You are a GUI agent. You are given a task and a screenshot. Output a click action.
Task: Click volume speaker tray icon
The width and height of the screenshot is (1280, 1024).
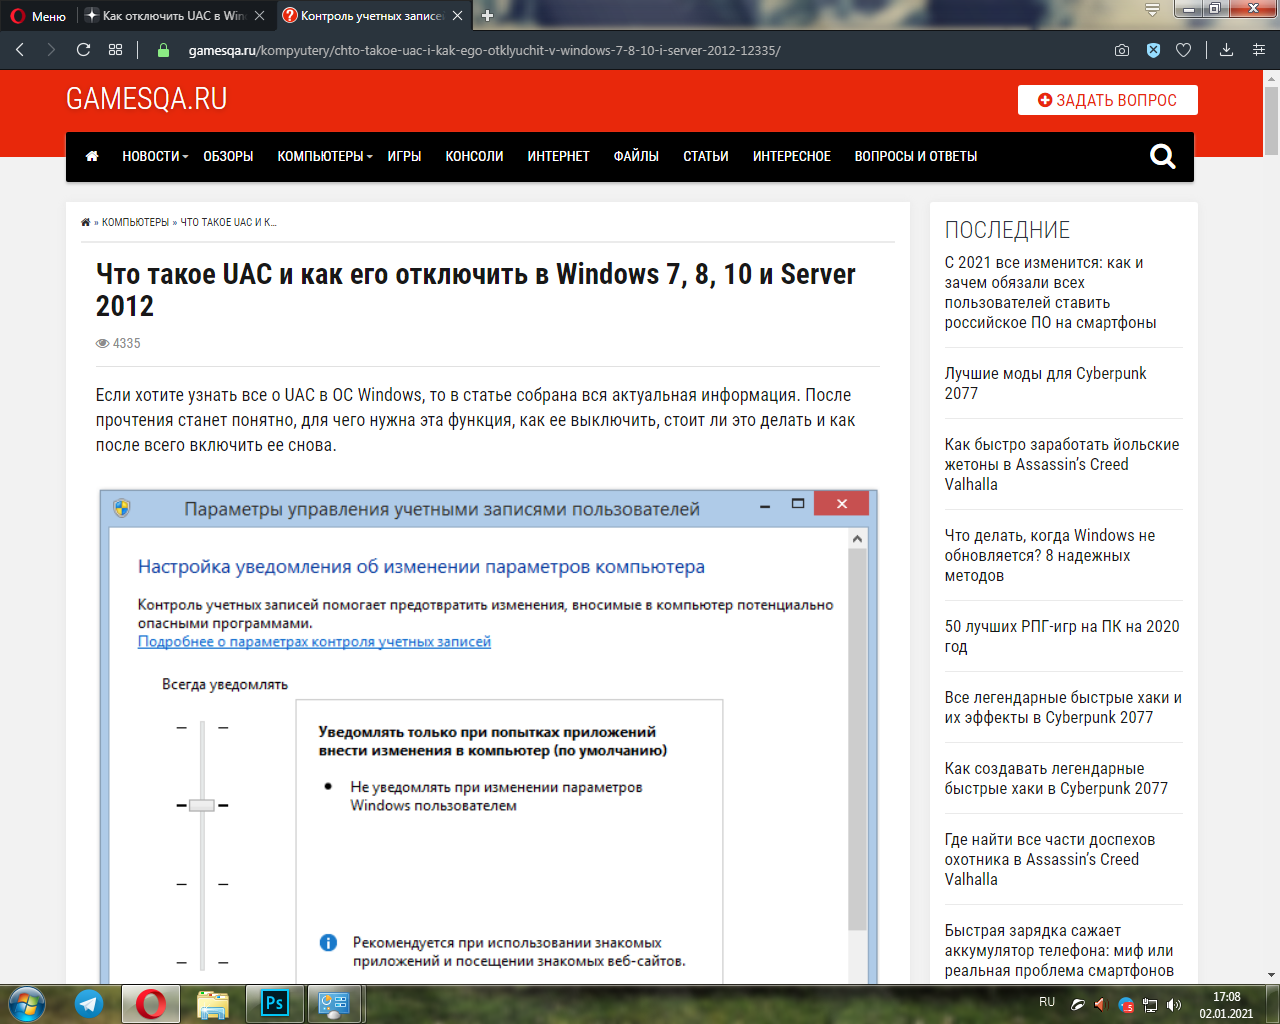[x=1174, y=1004]
